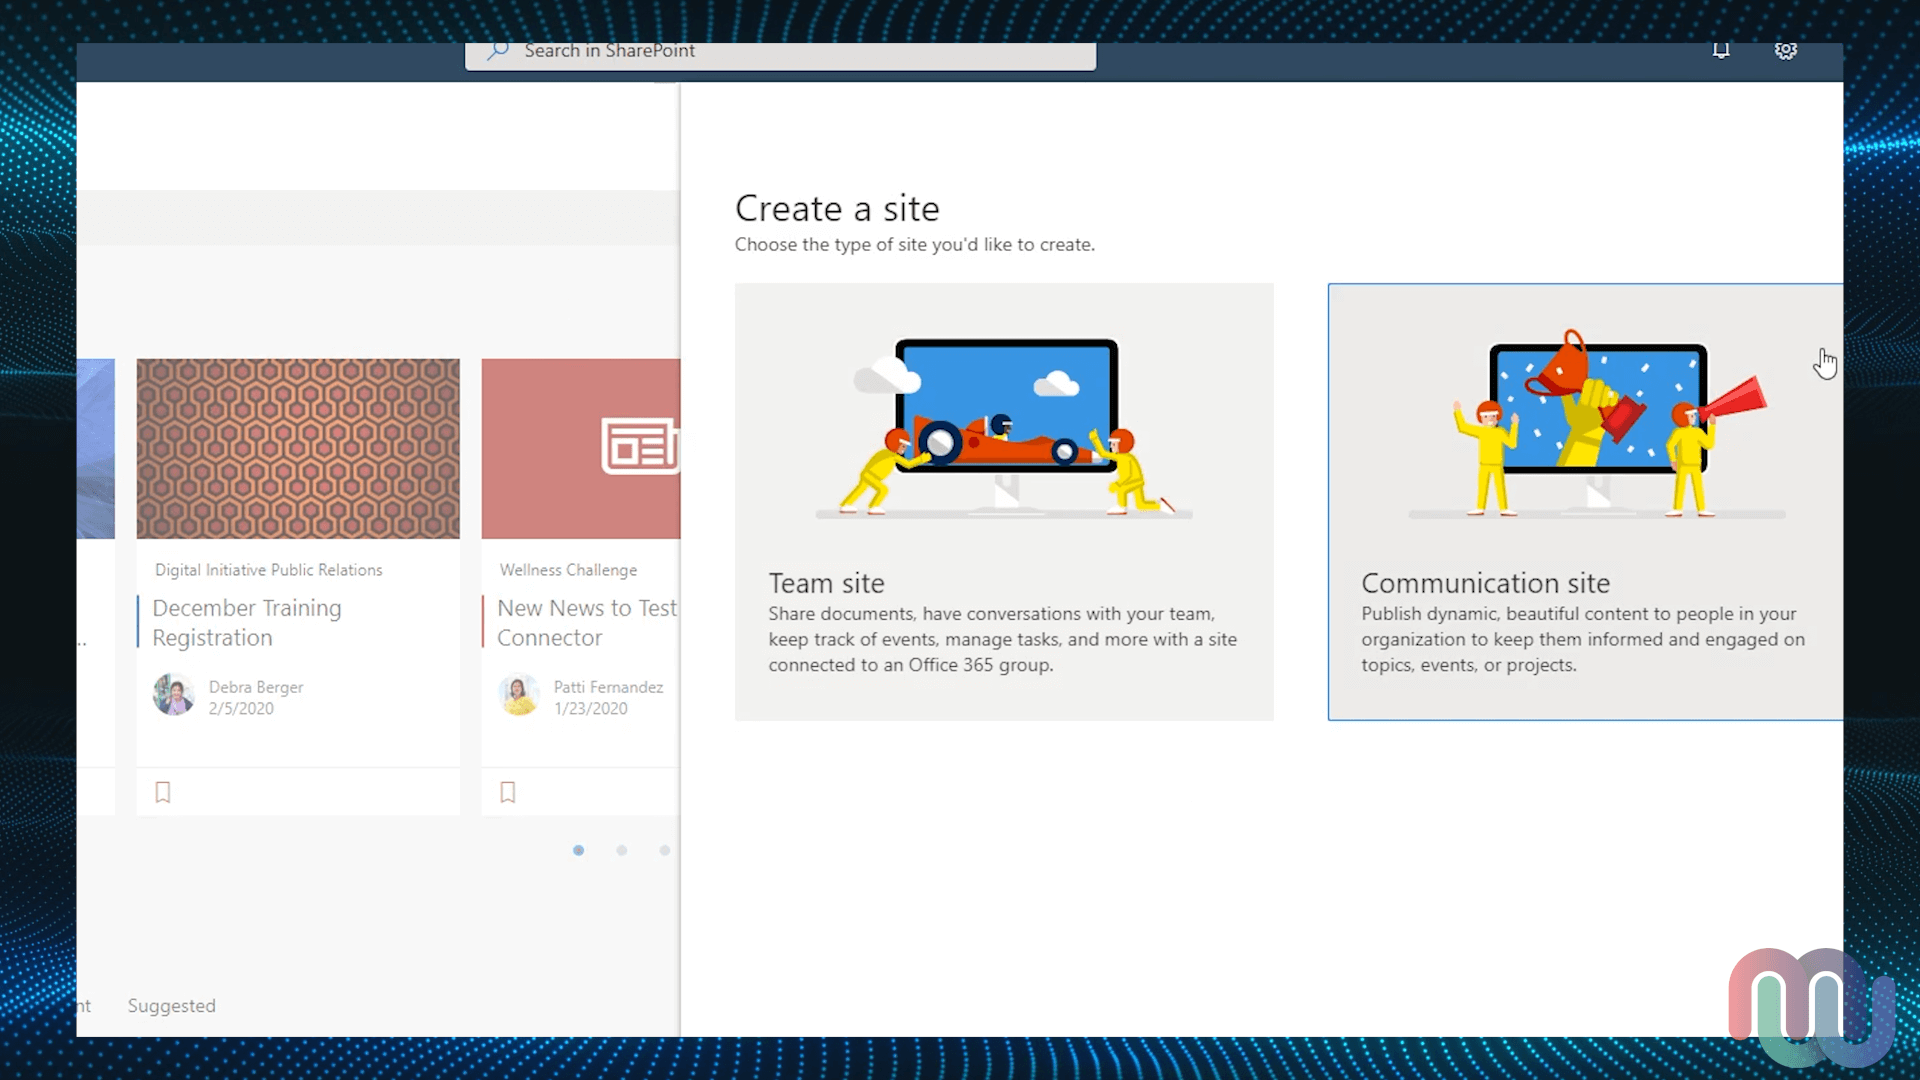
Task: Click the Team site title text
Action: coord(826,583)
